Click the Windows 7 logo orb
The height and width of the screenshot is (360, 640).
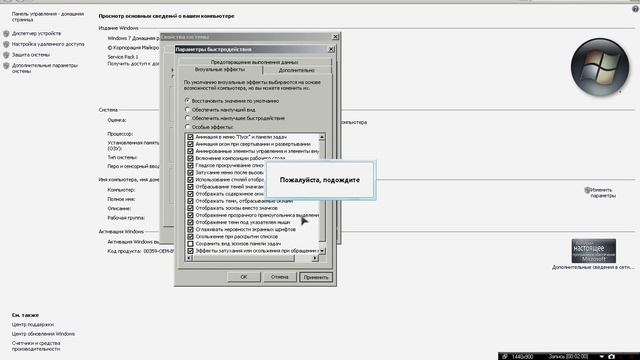pos(600,67)
